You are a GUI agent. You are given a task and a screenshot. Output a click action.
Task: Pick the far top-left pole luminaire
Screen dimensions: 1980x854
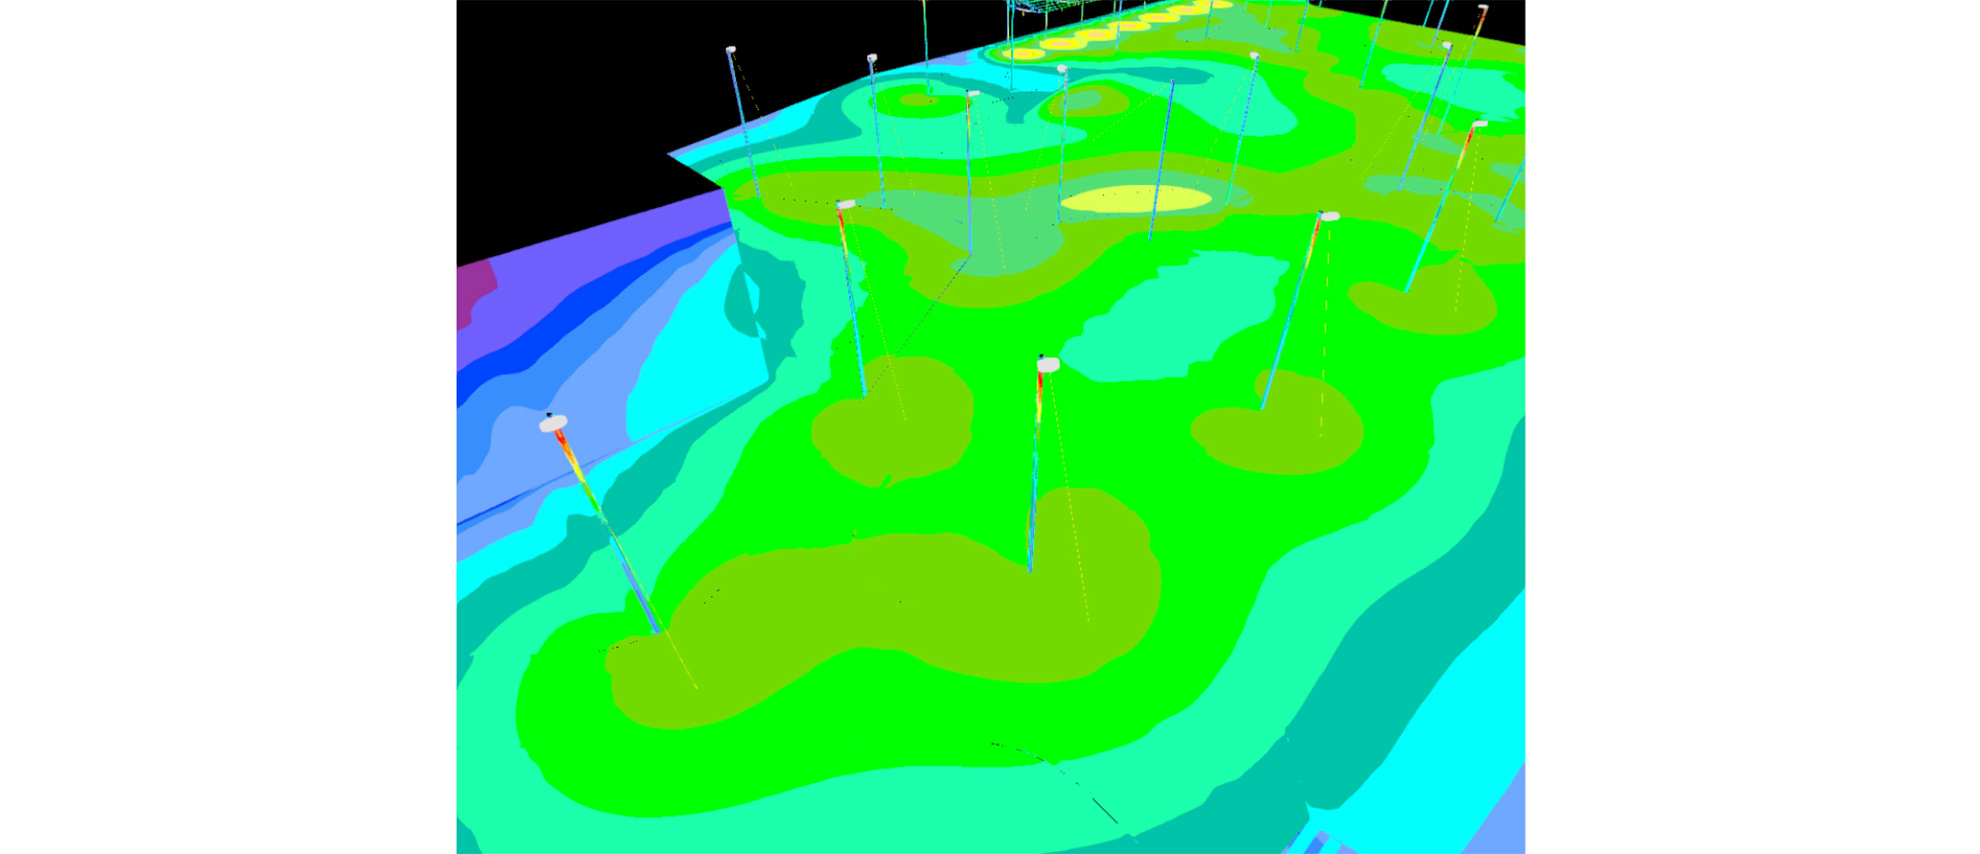point(731,49)
